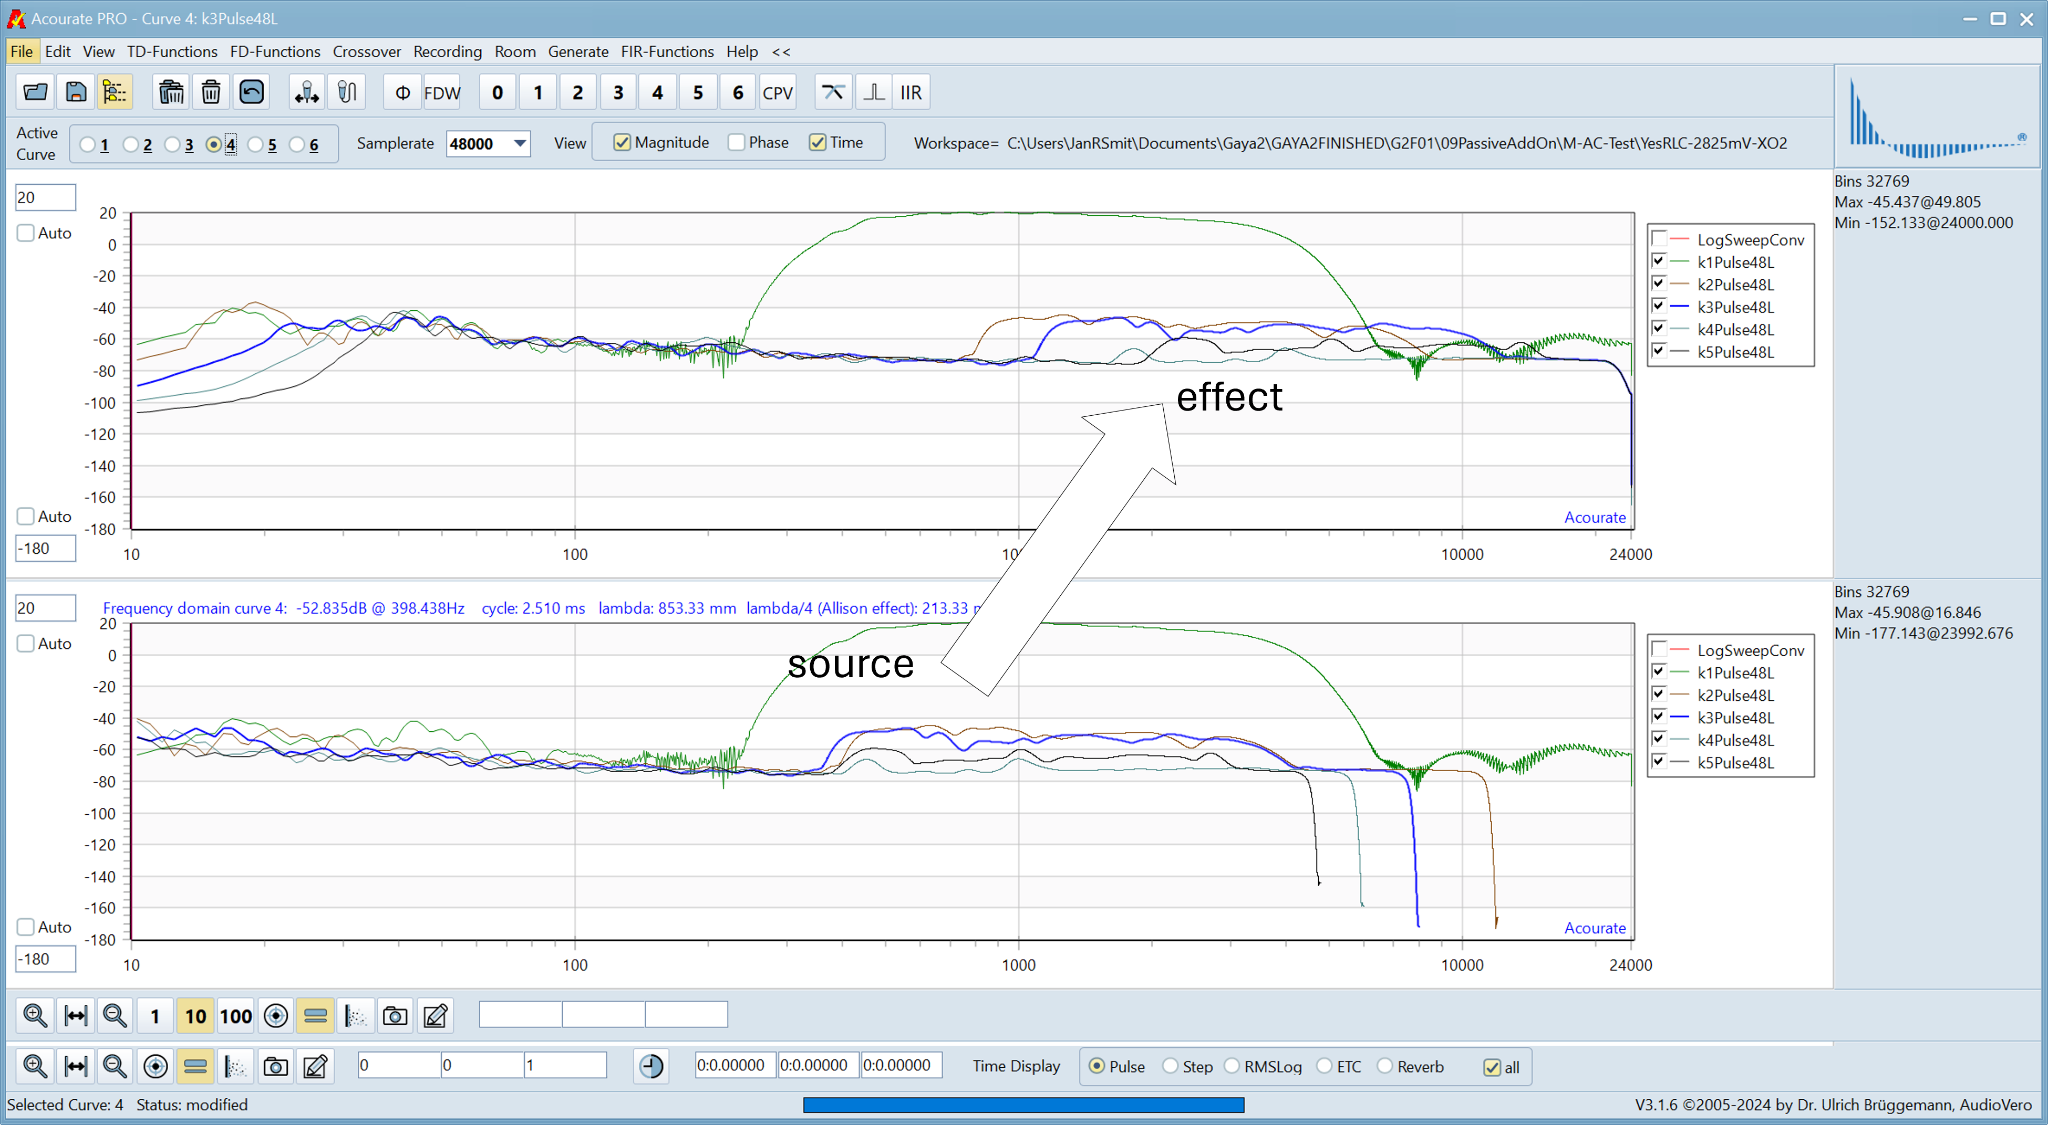Click the microphone with arrows icon
The height and width of the screenshot is (1125, 2048).
click(306, 92)
